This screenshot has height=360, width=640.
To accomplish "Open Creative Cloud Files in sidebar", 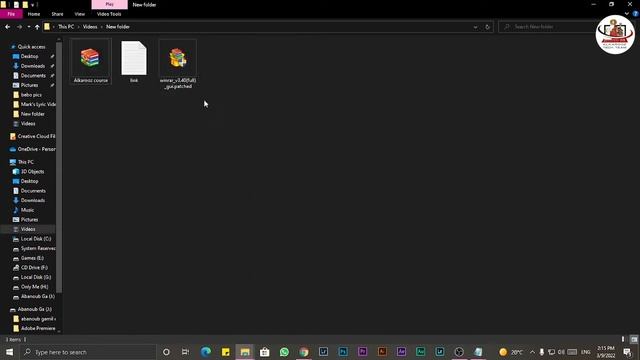I will (33, 136).
